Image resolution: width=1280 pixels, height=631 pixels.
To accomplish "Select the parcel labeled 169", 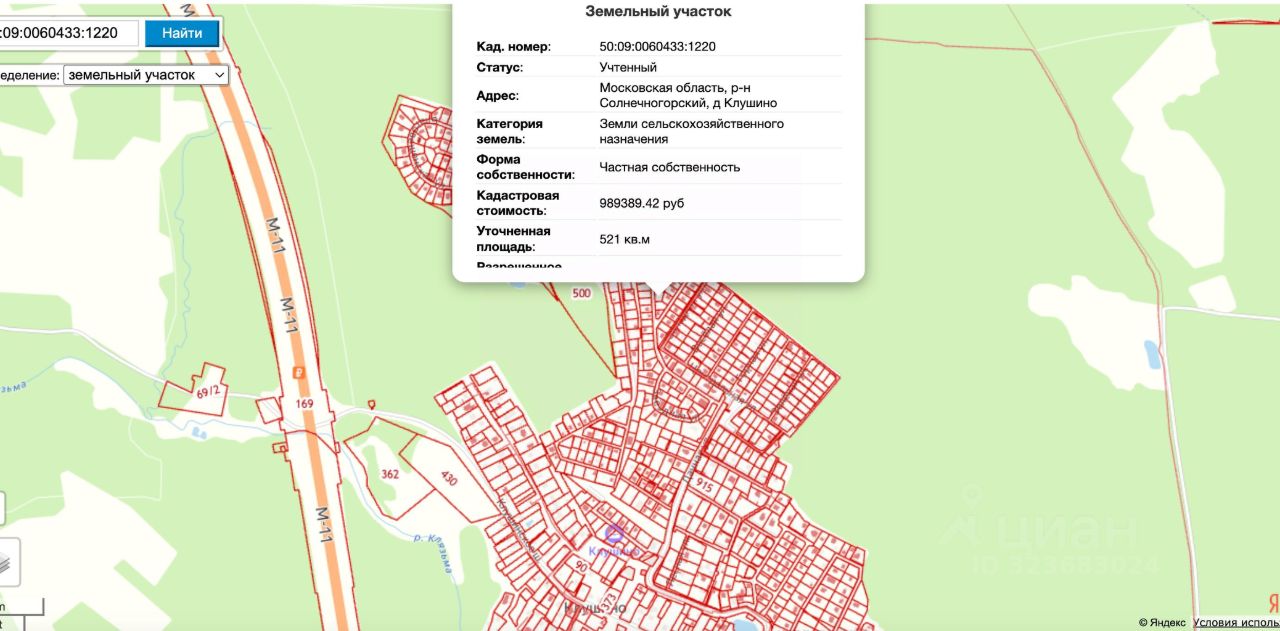I will point(304,405).
